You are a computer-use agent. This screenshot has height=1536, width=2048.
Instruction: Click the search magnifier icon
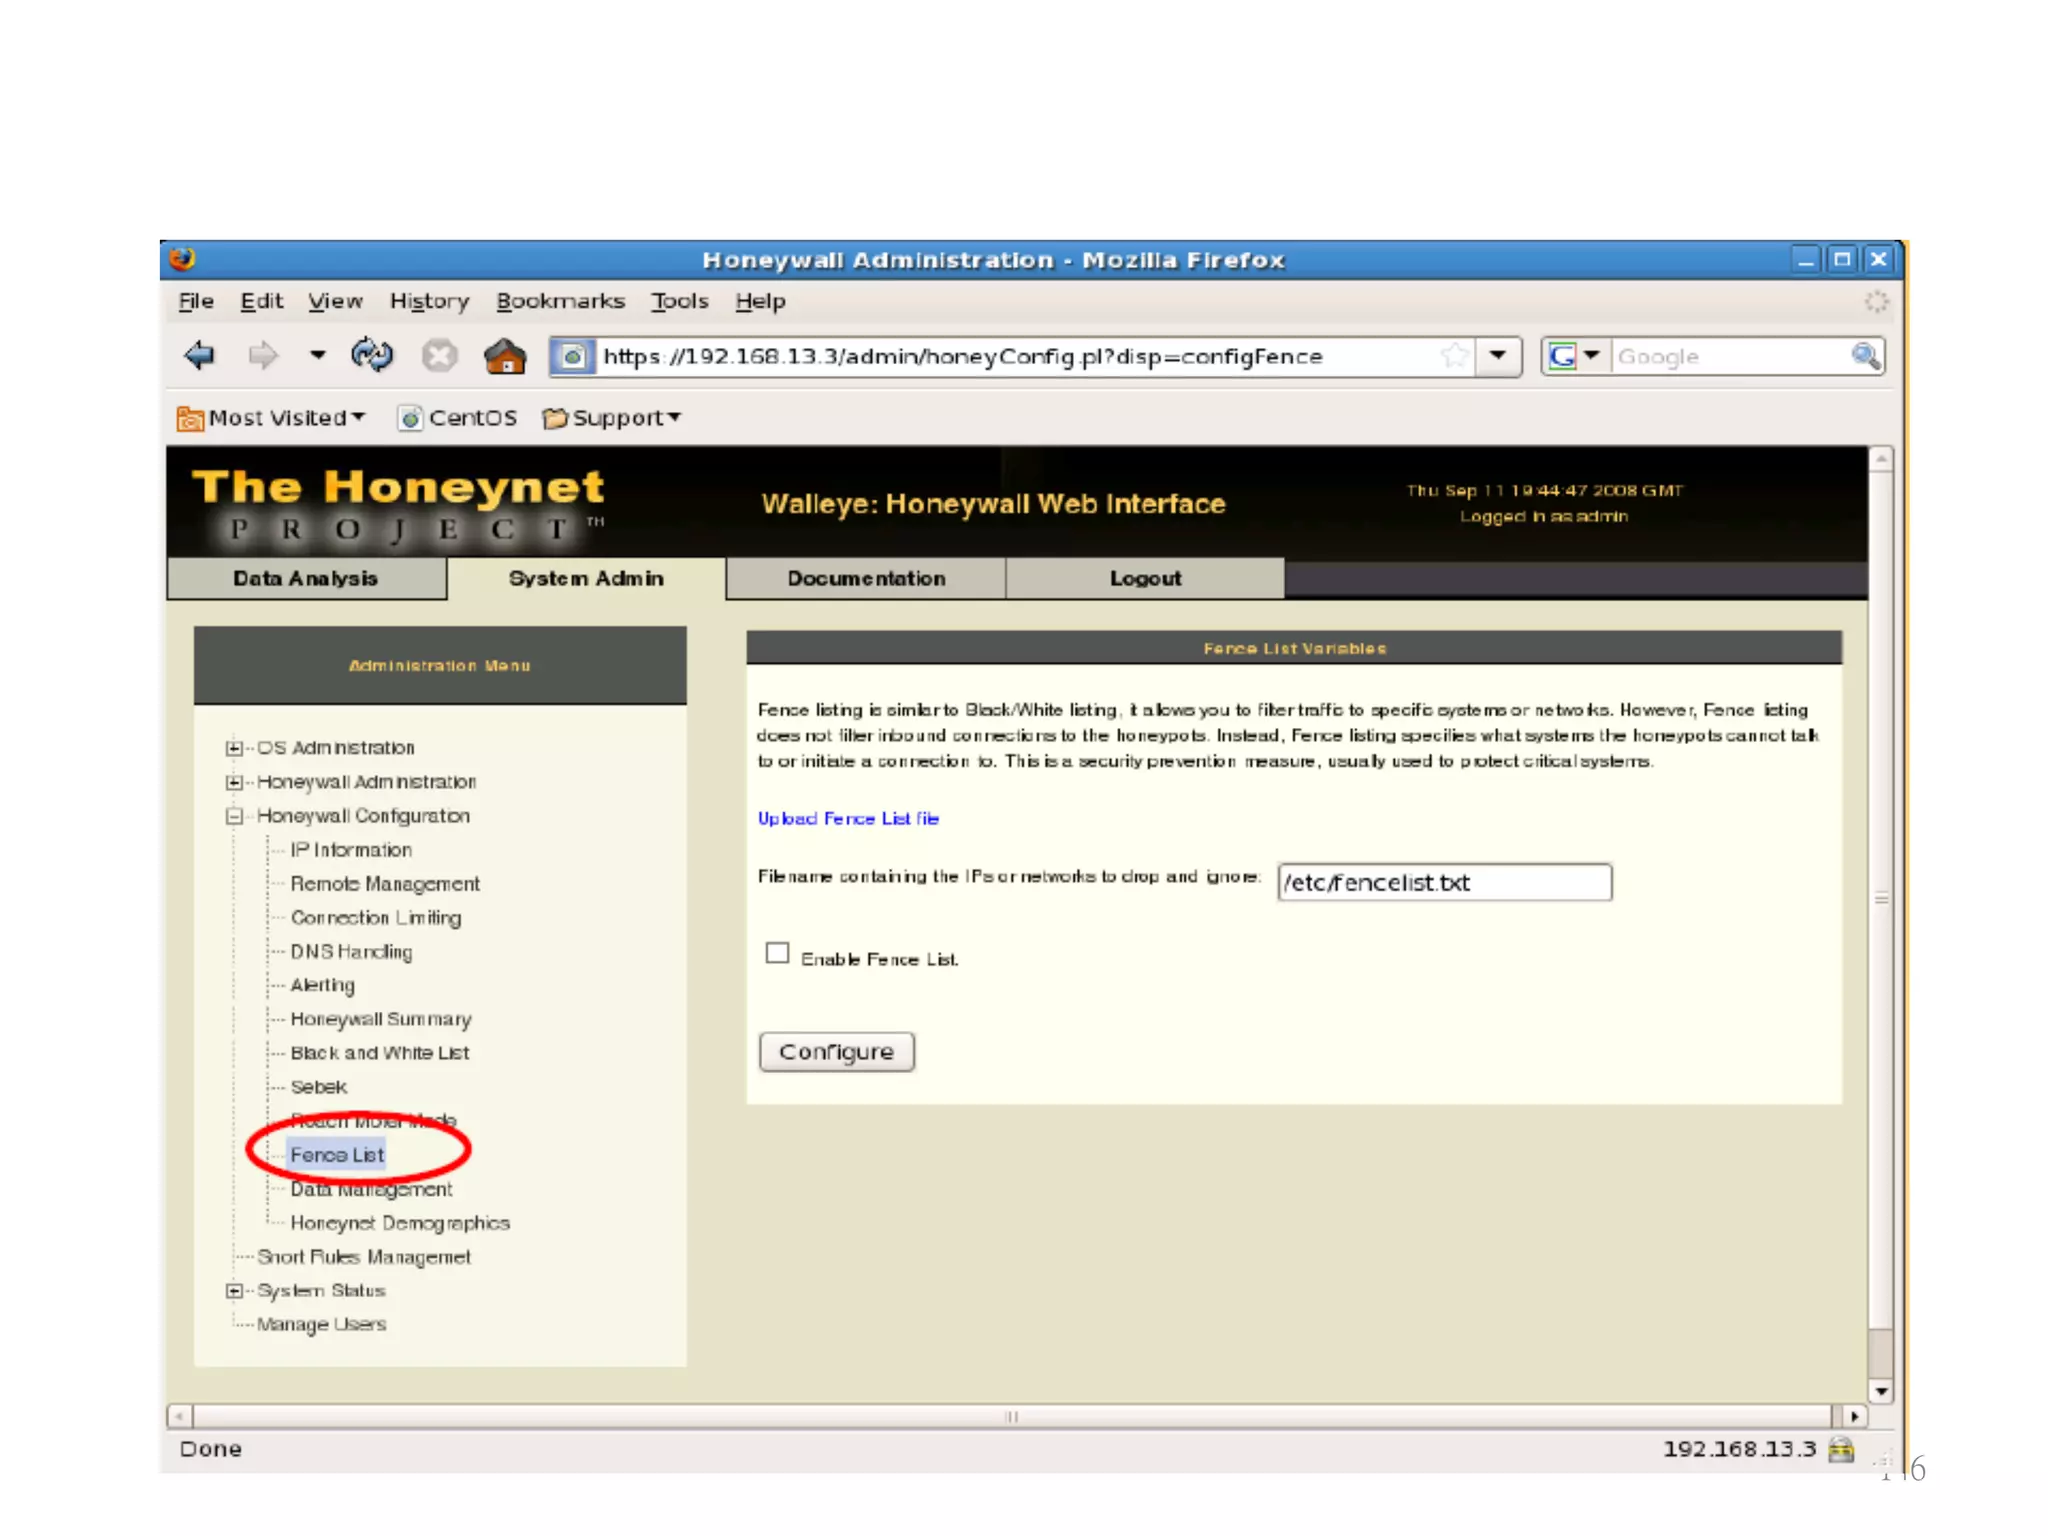tap(1864, 355)
